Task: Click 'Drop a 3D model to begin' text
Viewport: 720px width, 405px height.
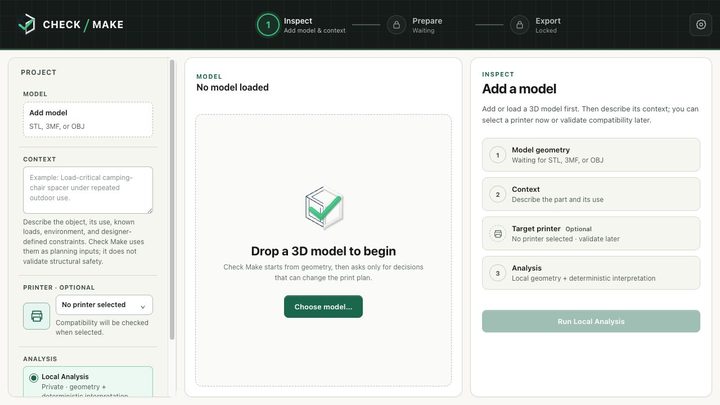Action: click(323, 251)
